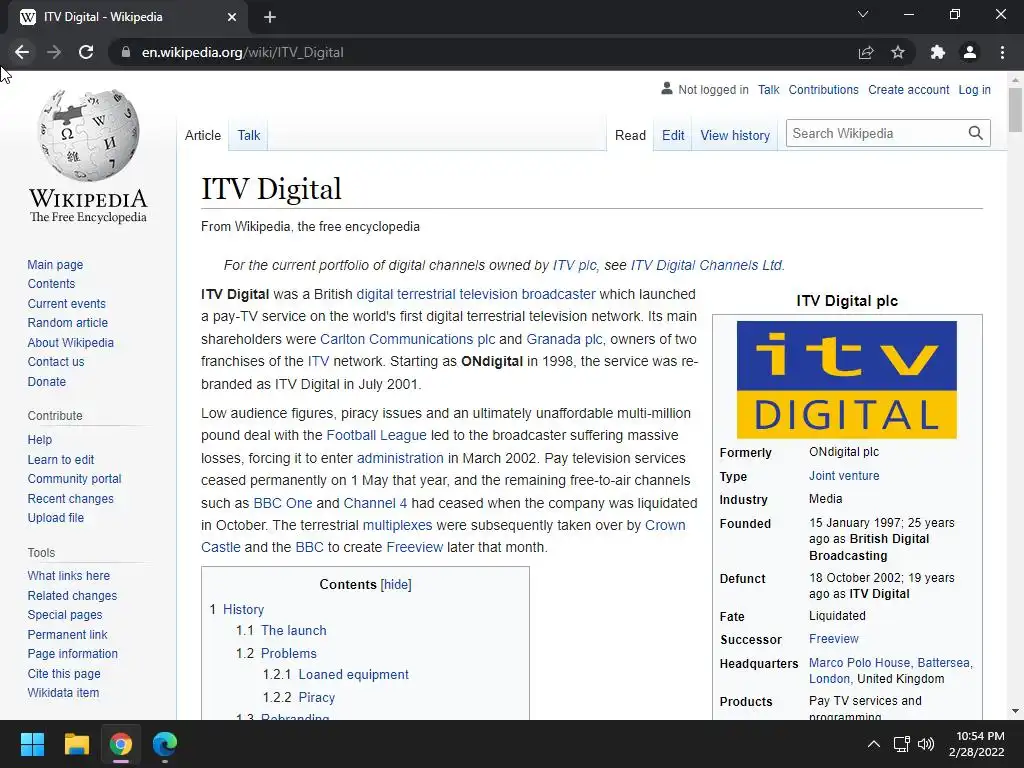This screenshot has height=768, width=1024.
Task: Open the Edit tab
Action: coord(673,135)
